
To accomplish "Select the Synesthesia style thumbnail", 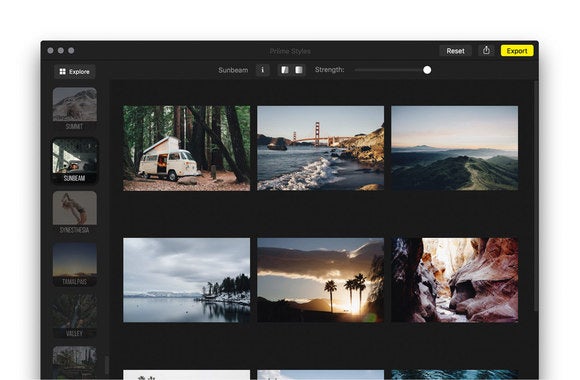I will pos(75,212).
